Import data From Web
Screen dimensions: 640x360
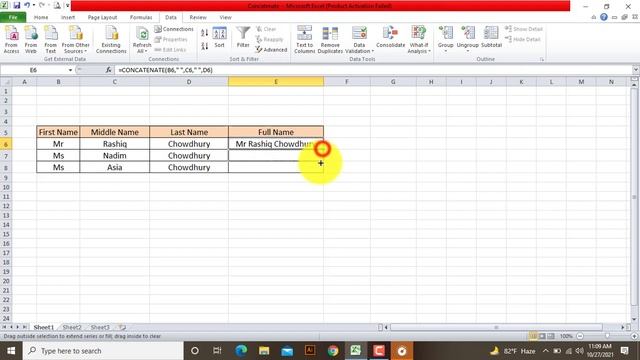point(31,39)
